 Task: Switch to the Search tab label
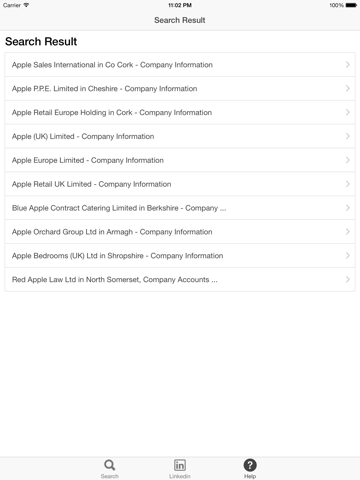110,476
